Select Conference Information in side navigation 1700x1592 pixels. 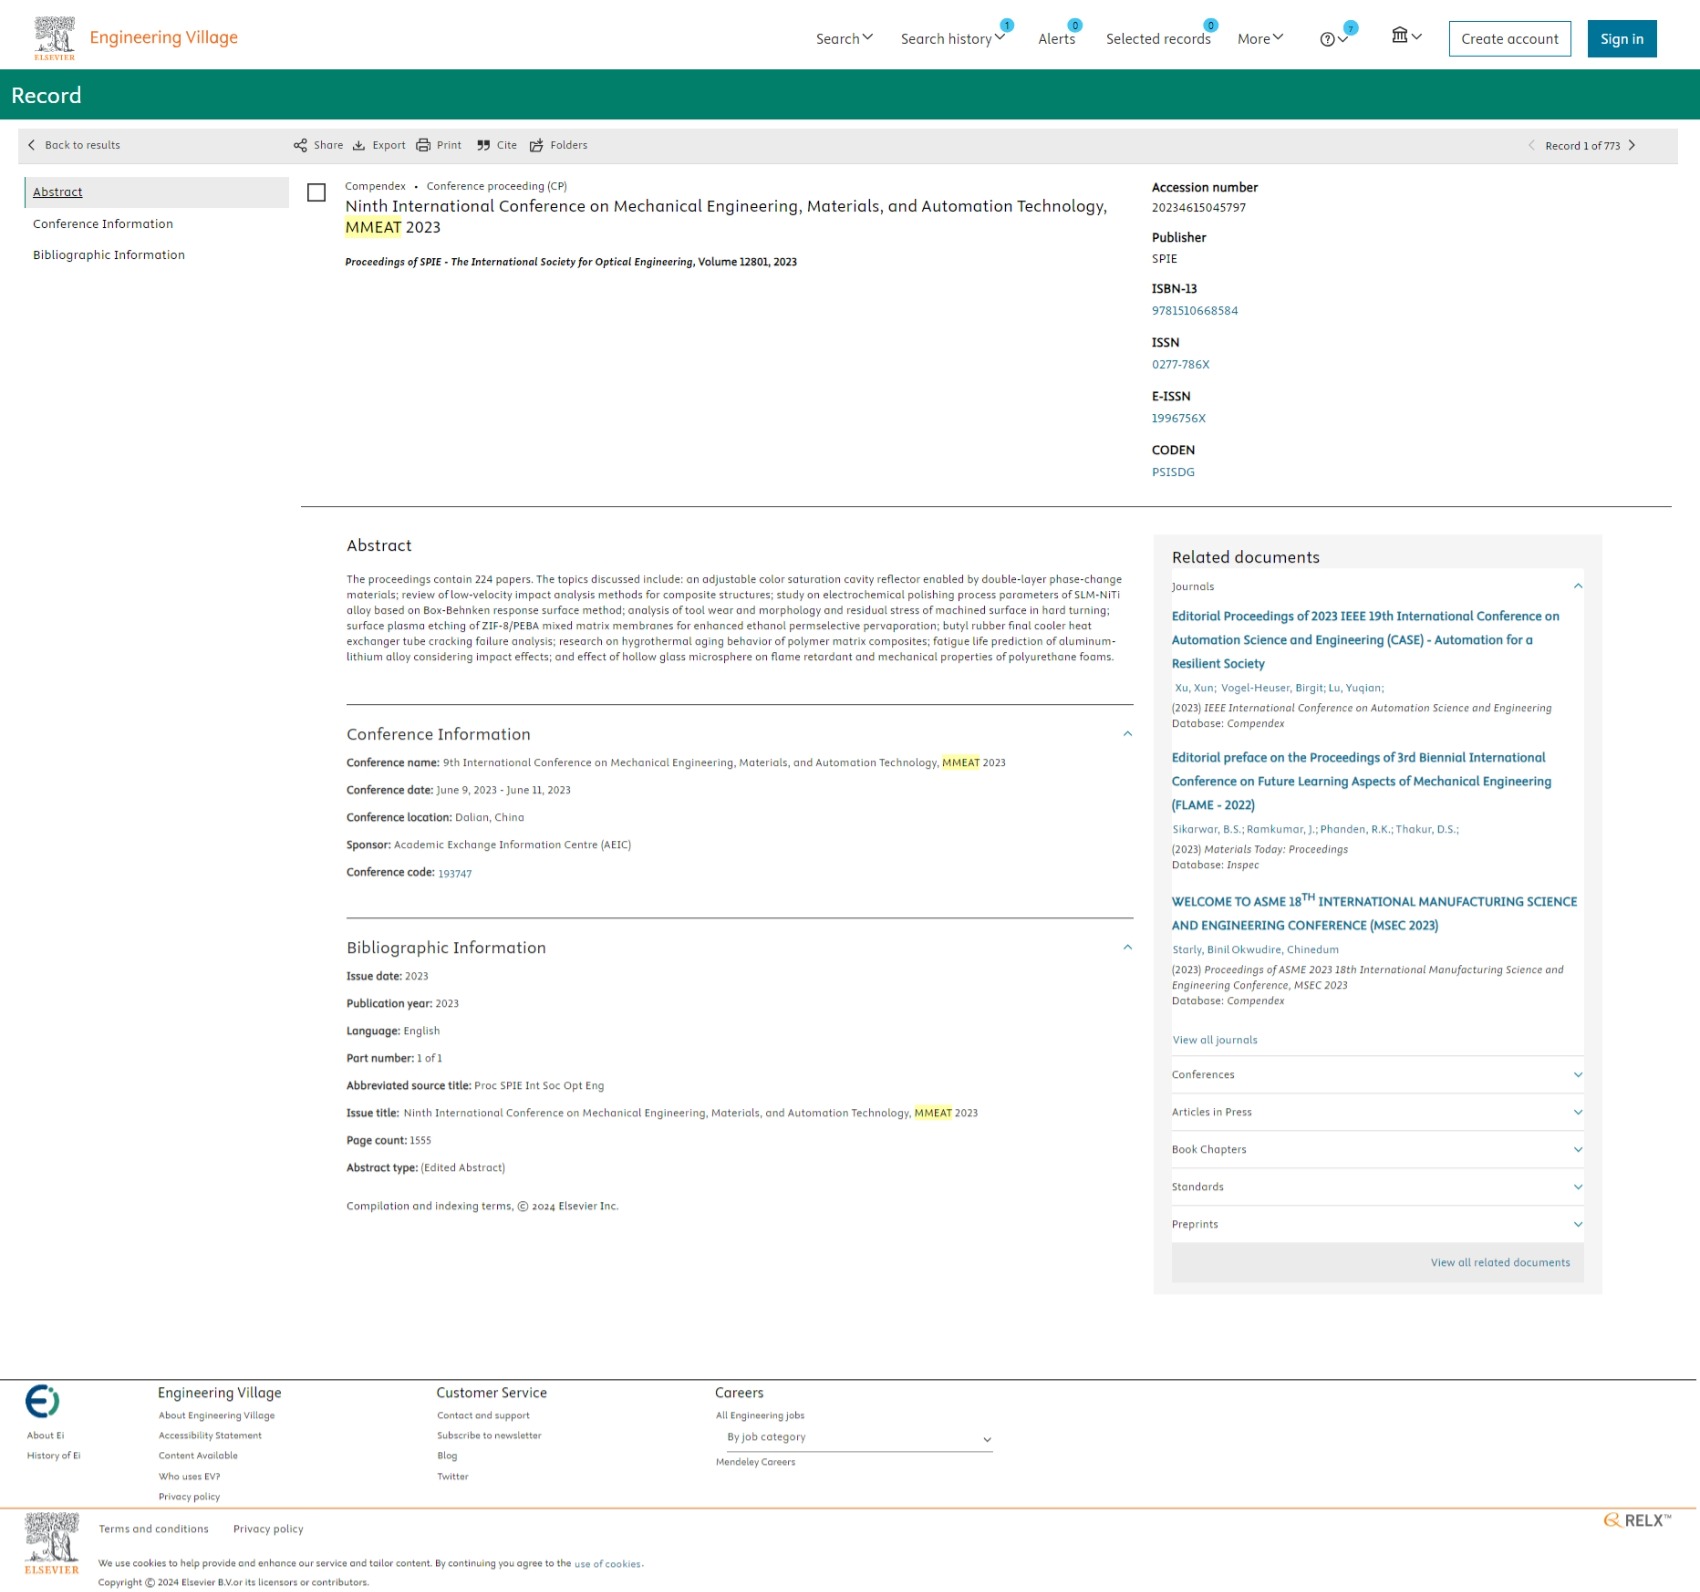tap(103, 224)
